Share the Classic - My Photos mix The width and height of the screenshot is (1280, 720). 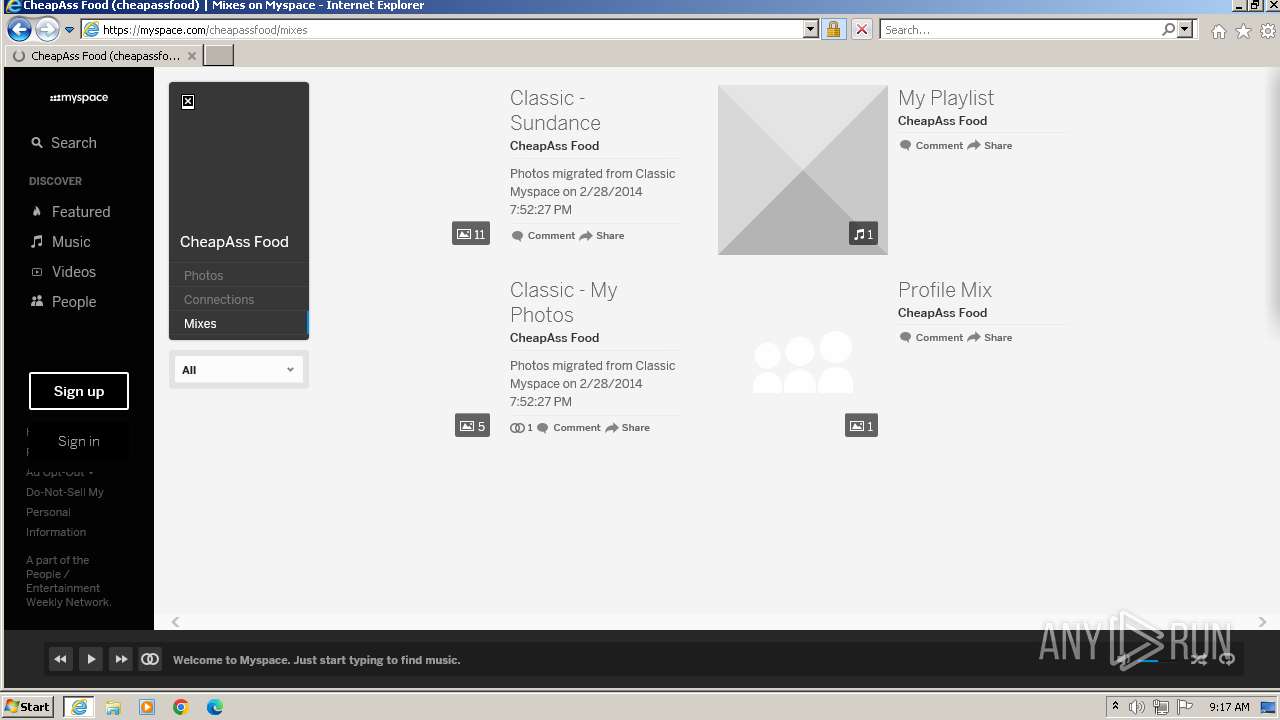click(627, 428)
